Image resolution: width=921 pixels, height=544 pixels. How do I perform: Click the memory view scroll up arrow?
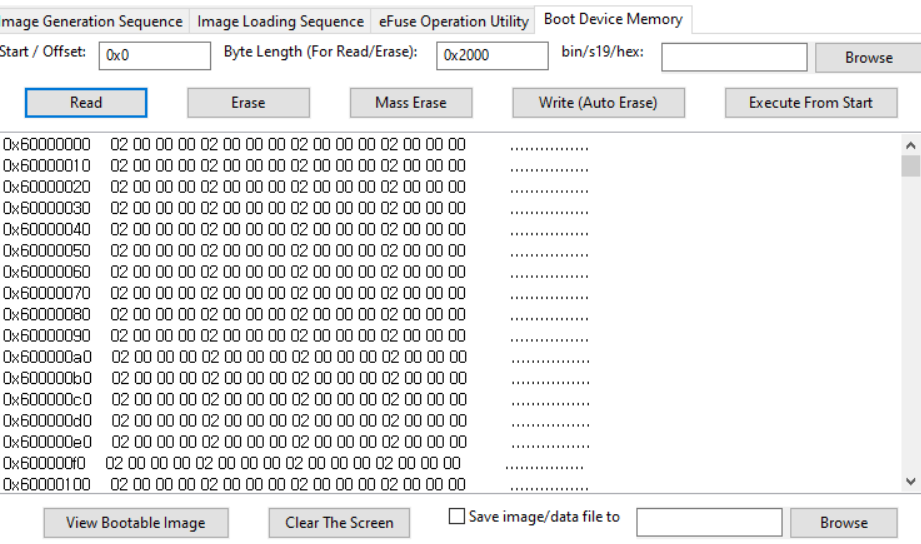pos(910,144)
